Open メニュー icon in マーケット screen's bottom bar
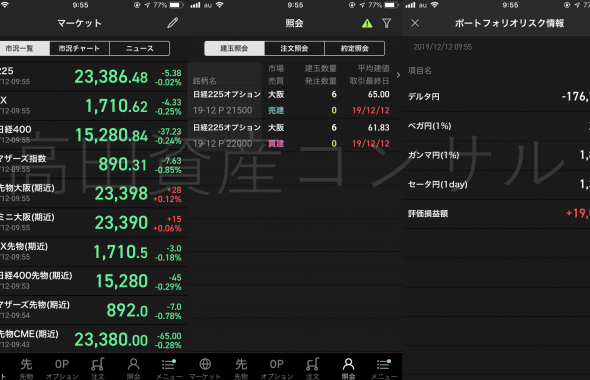This screenshot has width=590, height=380. [169, 368]
